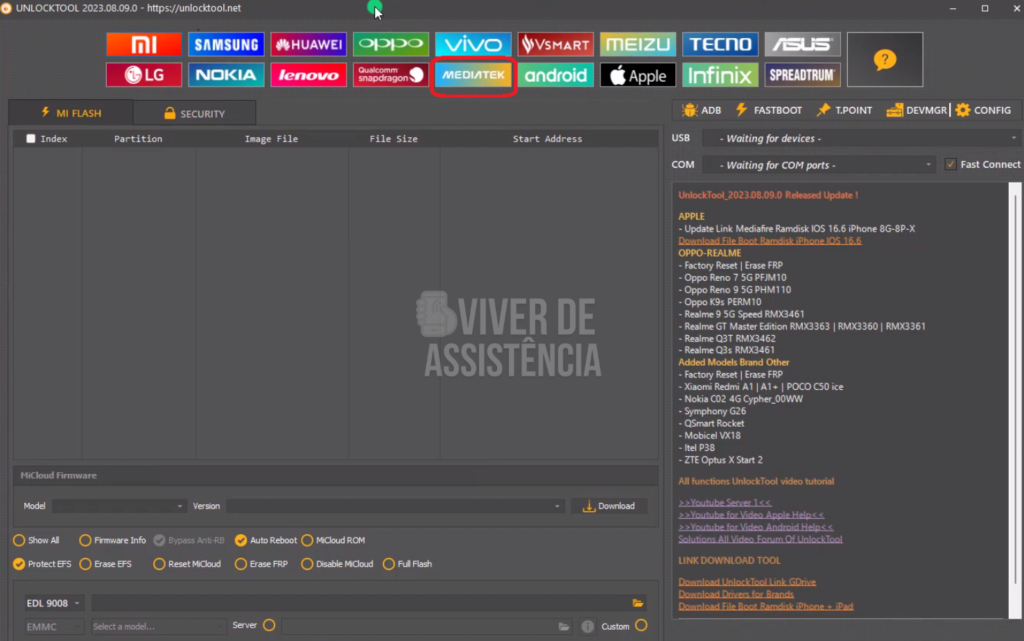Open the CONFIG settings
This screenshot has height=641, width=1024.
coord(984,110)
